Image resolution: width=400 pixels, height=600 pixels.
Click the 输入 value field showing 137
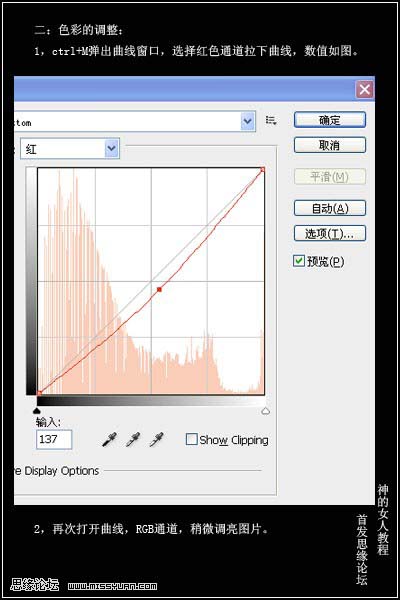(x=54, y=439)
